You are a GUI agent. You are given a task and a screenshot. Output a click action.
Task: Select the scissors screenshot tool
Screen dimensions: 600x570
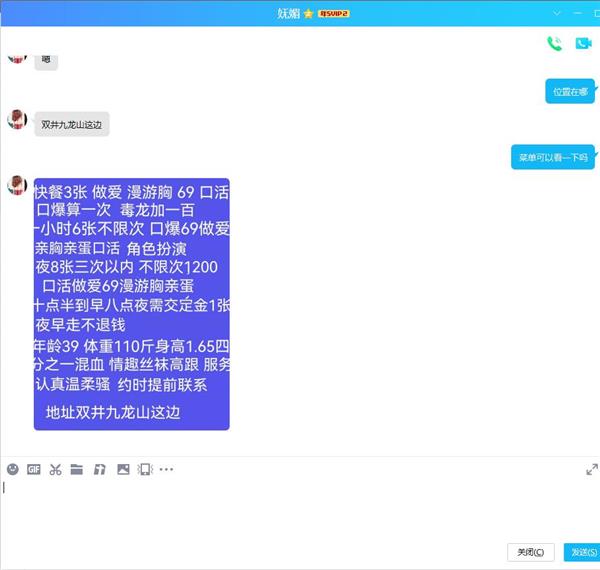pos(55,469)
